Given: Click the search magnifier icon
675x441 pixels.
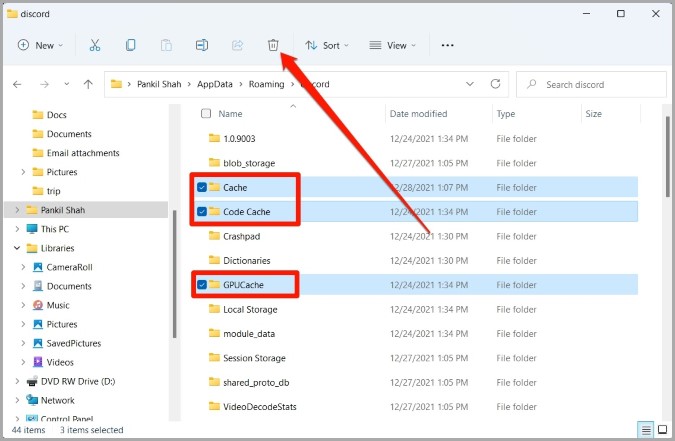Looking at the screenshot, I should (532, 84).
